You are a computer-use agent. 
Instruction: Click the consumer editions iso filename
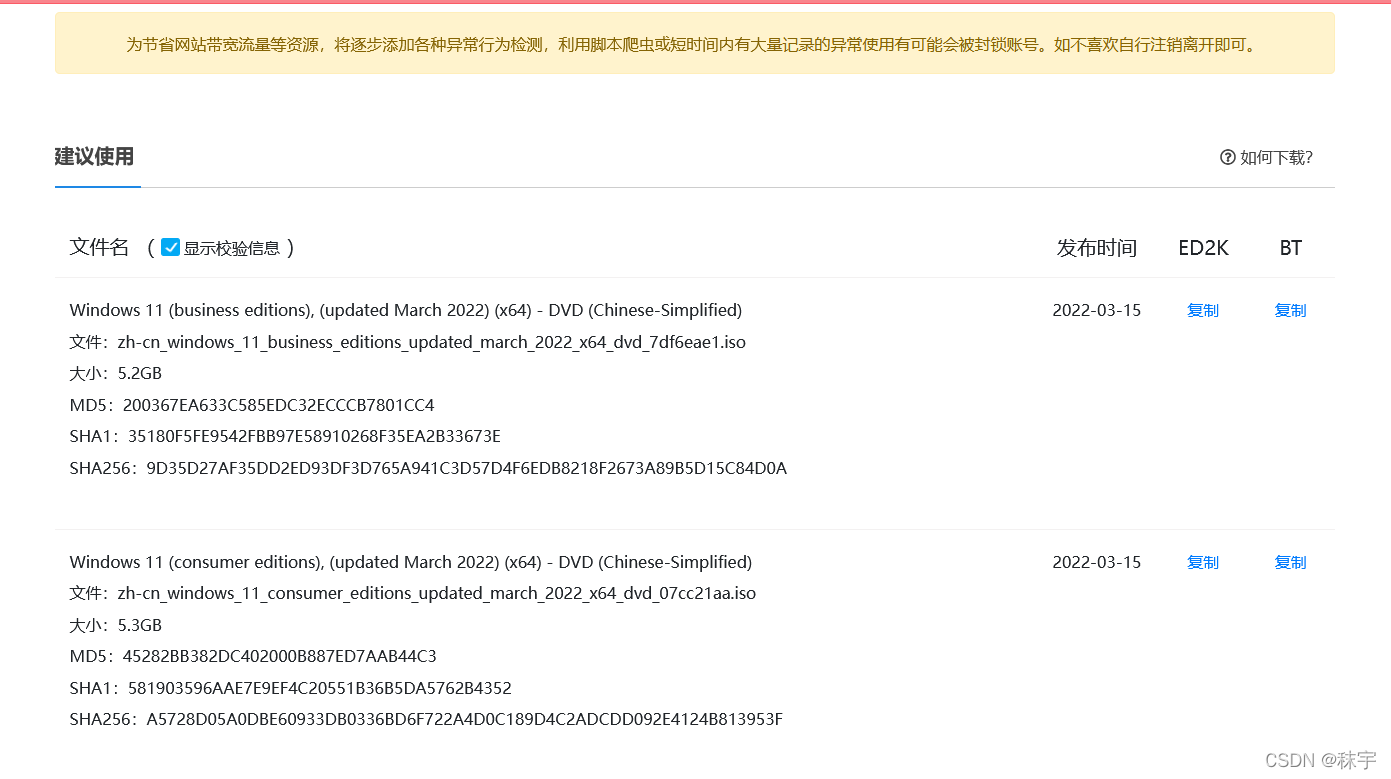[437, 593]
